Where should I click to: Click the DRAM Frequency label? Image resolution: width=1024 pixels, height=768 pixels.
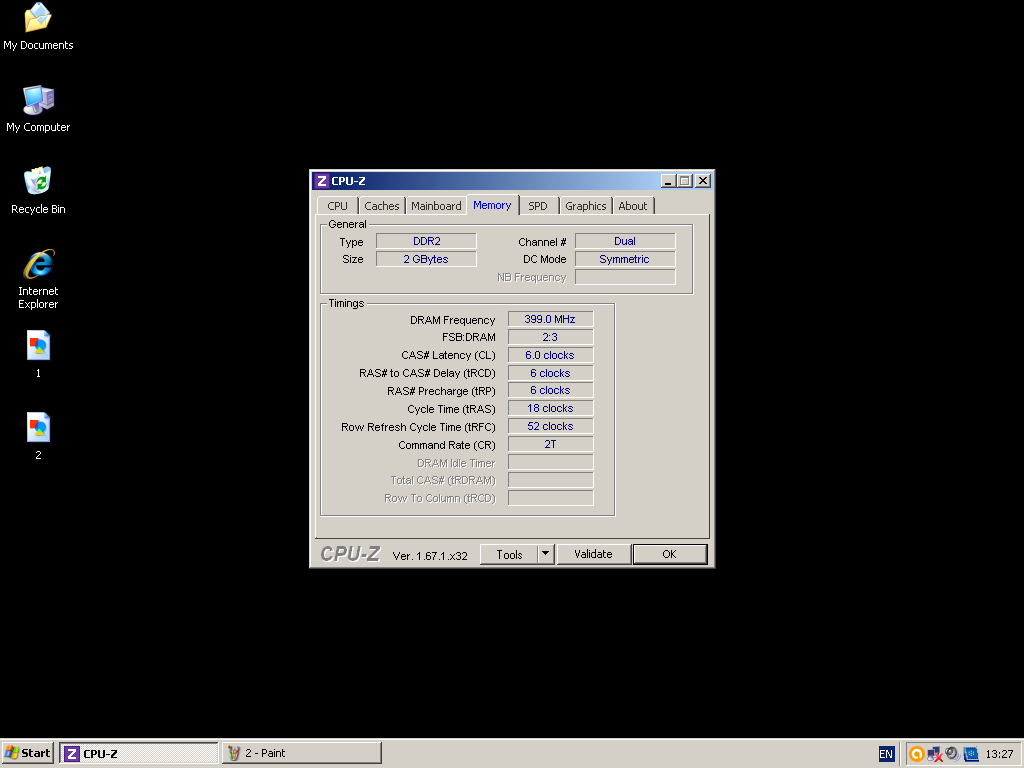pyautogui.click(x=453, y=320)
